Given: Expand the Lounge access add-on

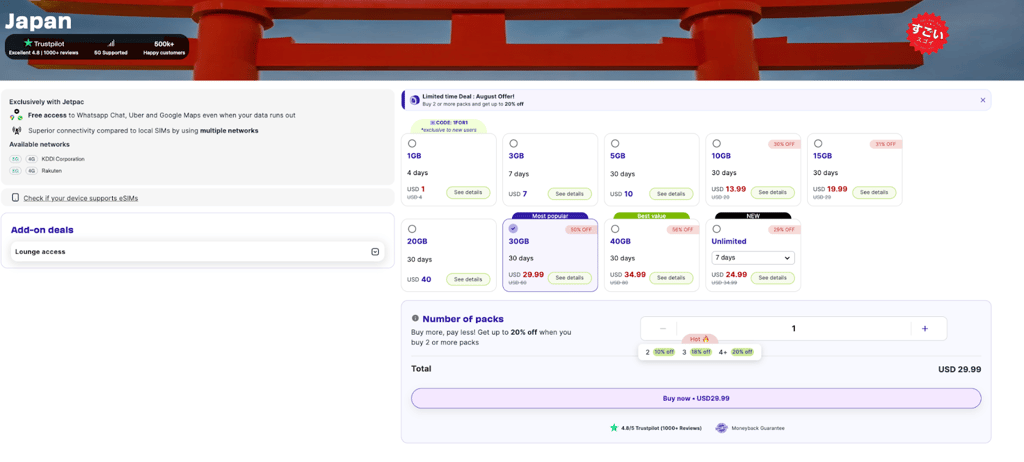Looking at the screenshot, I should click(x=197, y=252).
